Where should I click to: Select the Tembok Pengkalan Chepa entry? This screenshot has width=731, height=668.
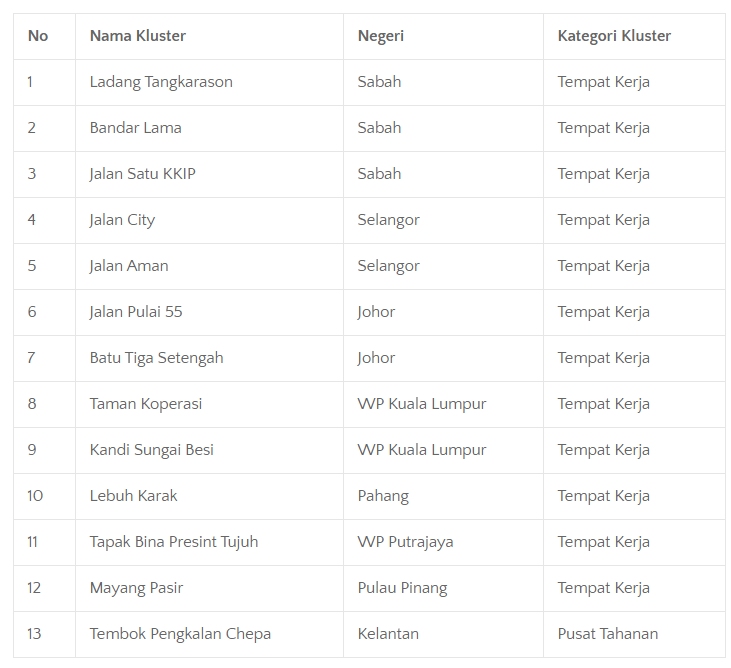180,634
